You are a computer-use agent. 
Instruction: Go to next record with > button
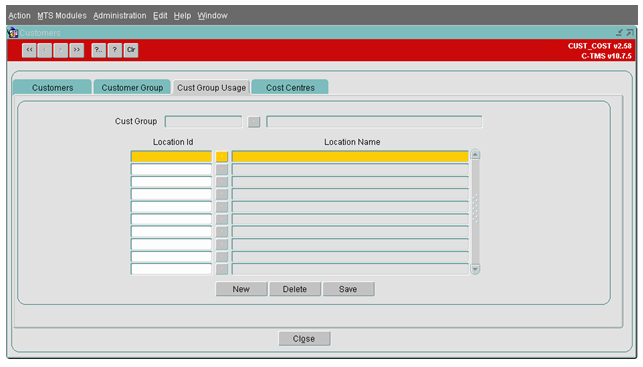(61, 50)
